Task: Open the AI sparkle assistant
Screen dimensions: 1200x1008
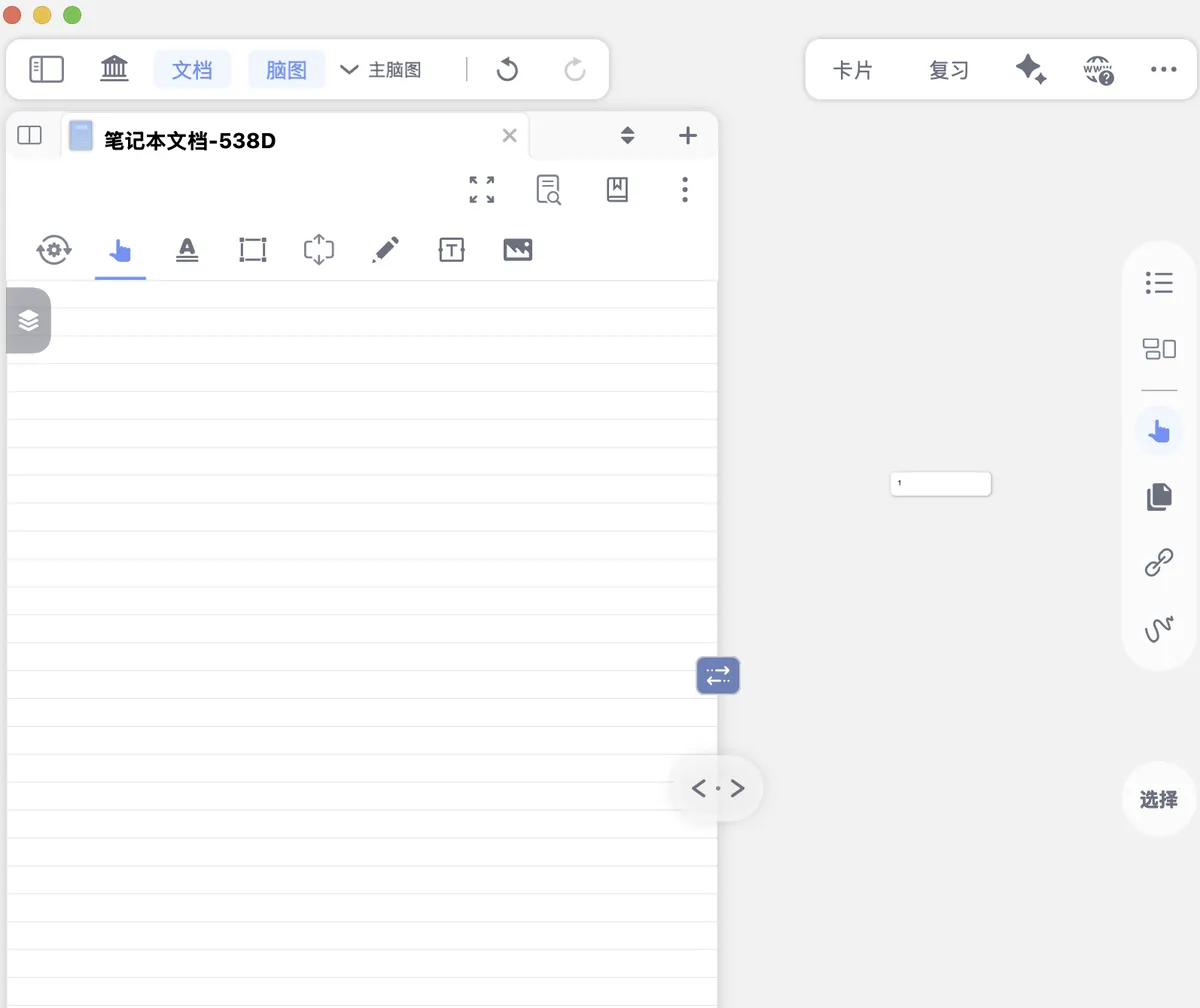Action: (x=1031, y=69)
